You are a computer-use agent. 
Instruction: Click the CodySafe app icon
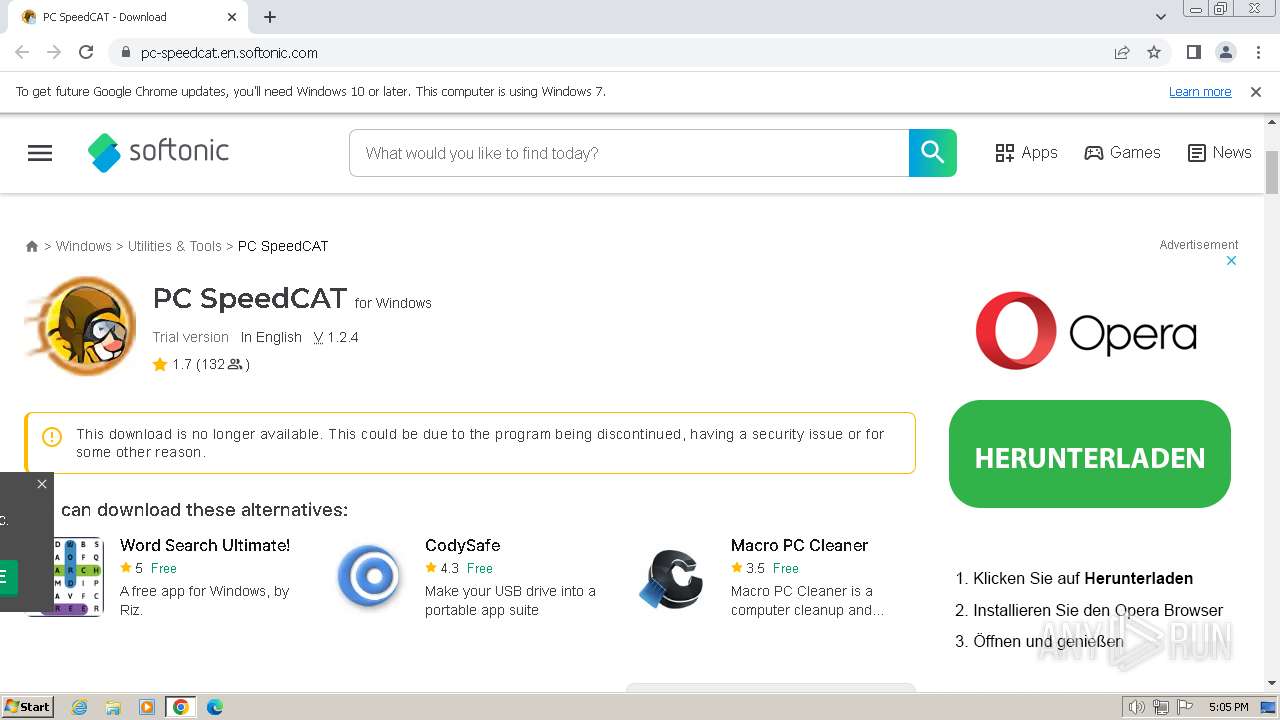pyautogui.click(x=370, y=577)
